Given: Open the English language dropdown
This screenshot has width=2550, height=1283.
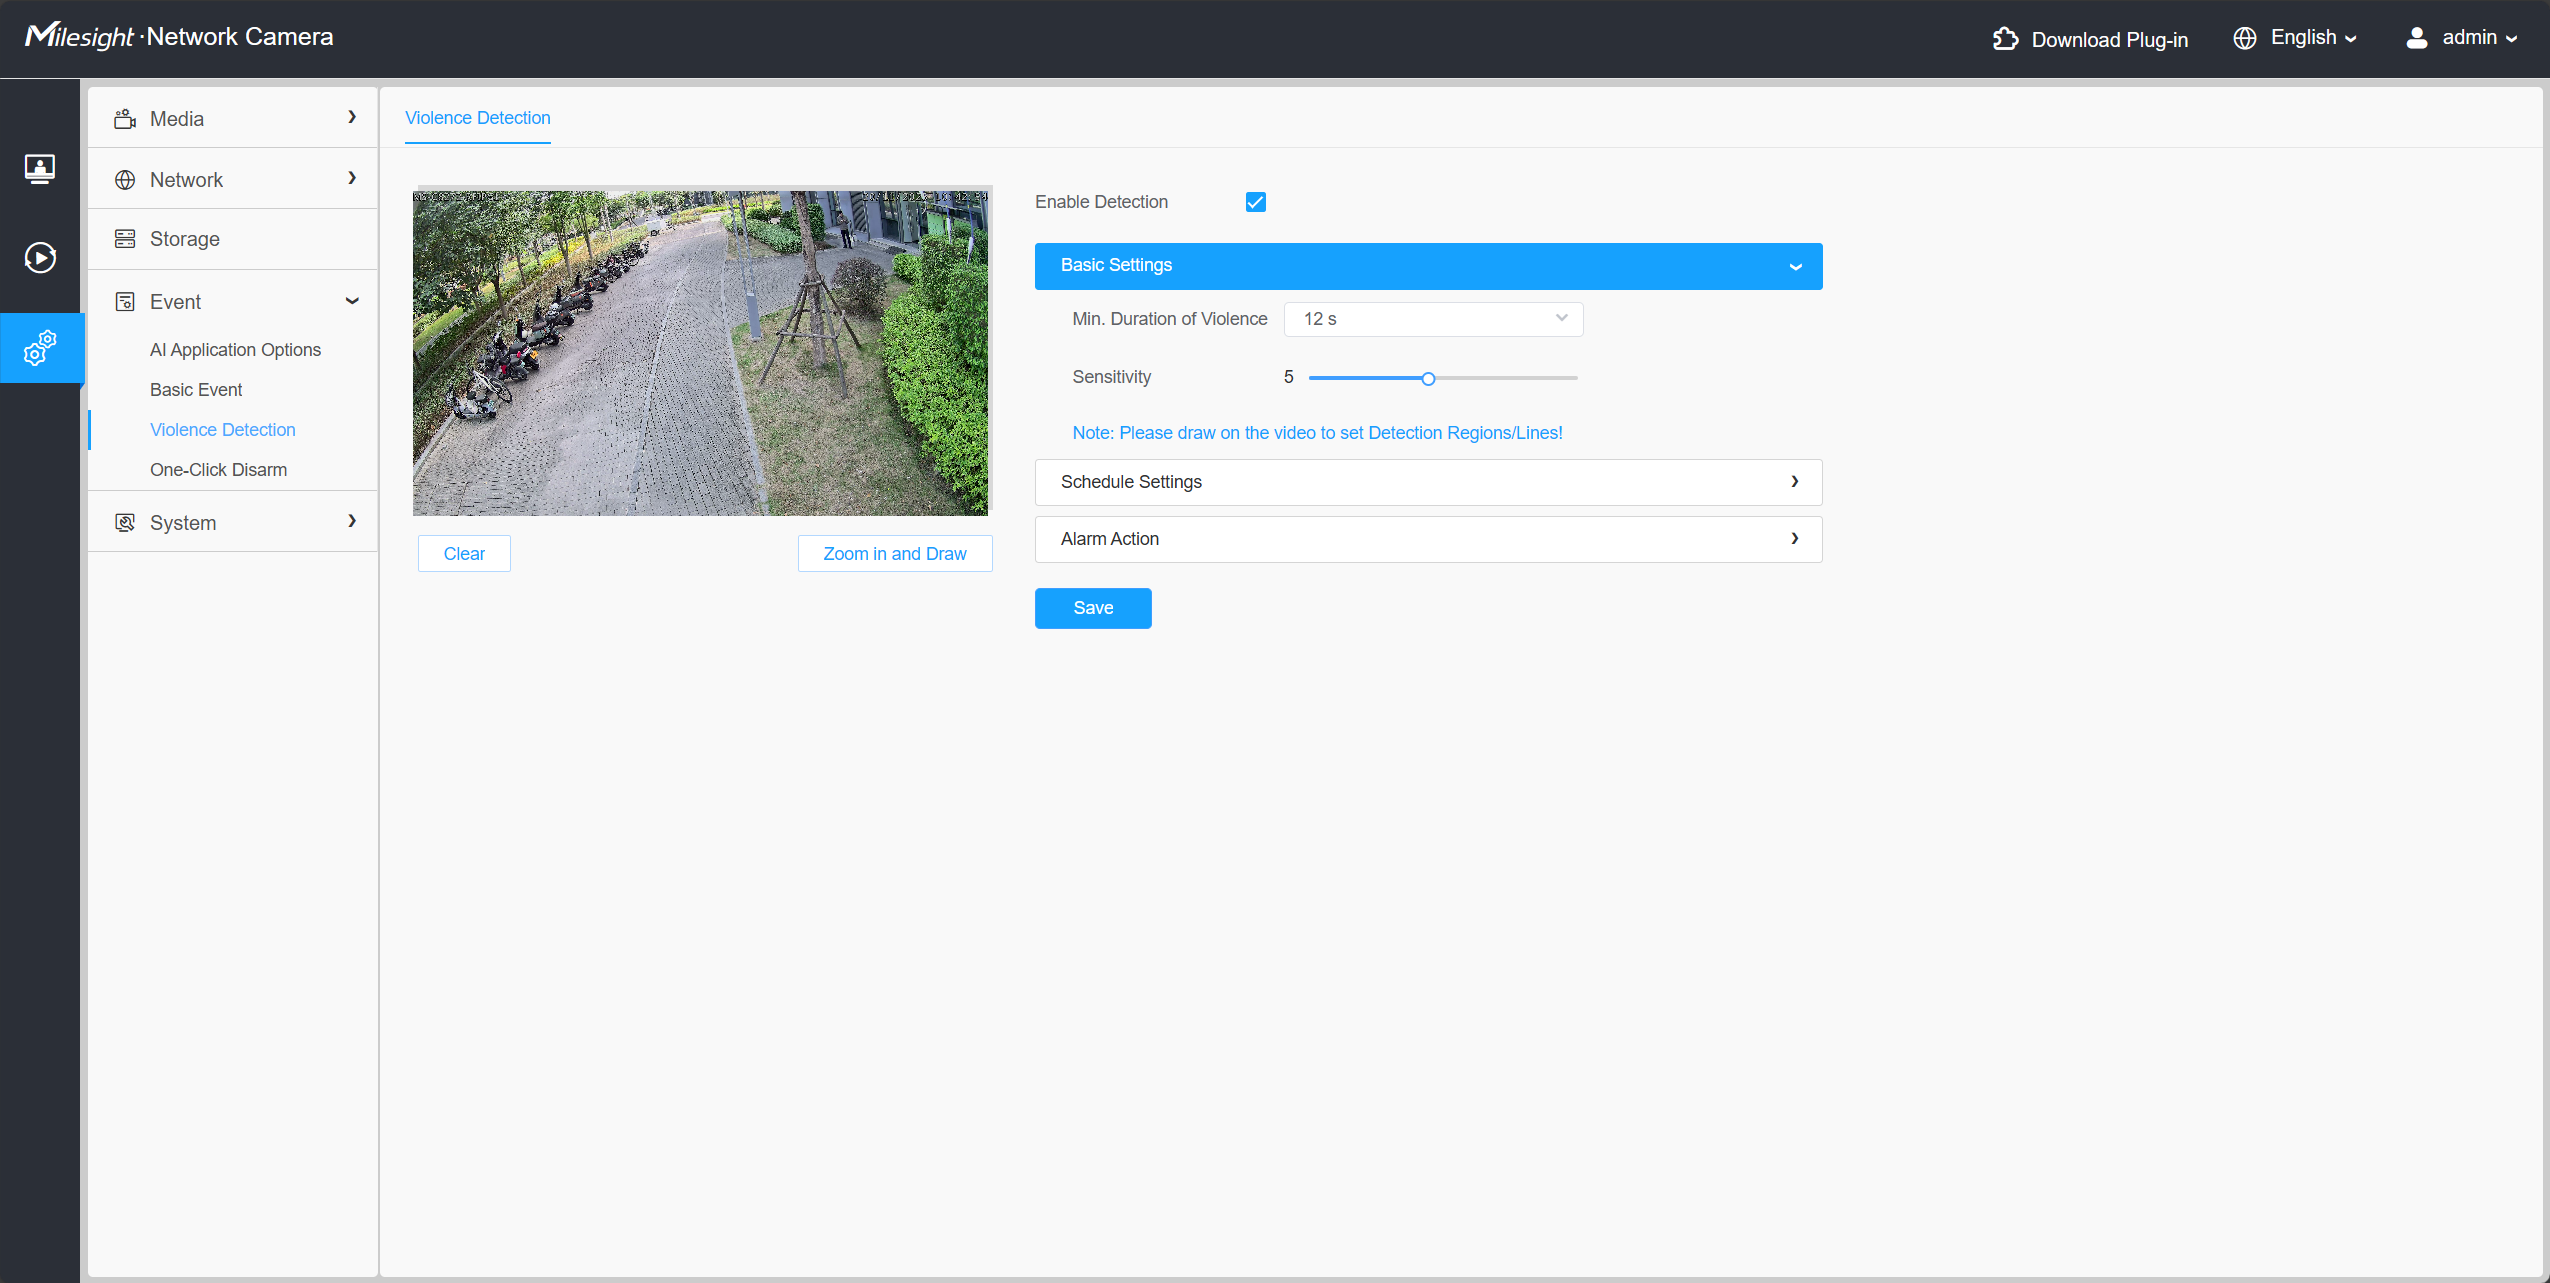Looking at the screenshot, I should (x=2313, y=38).
